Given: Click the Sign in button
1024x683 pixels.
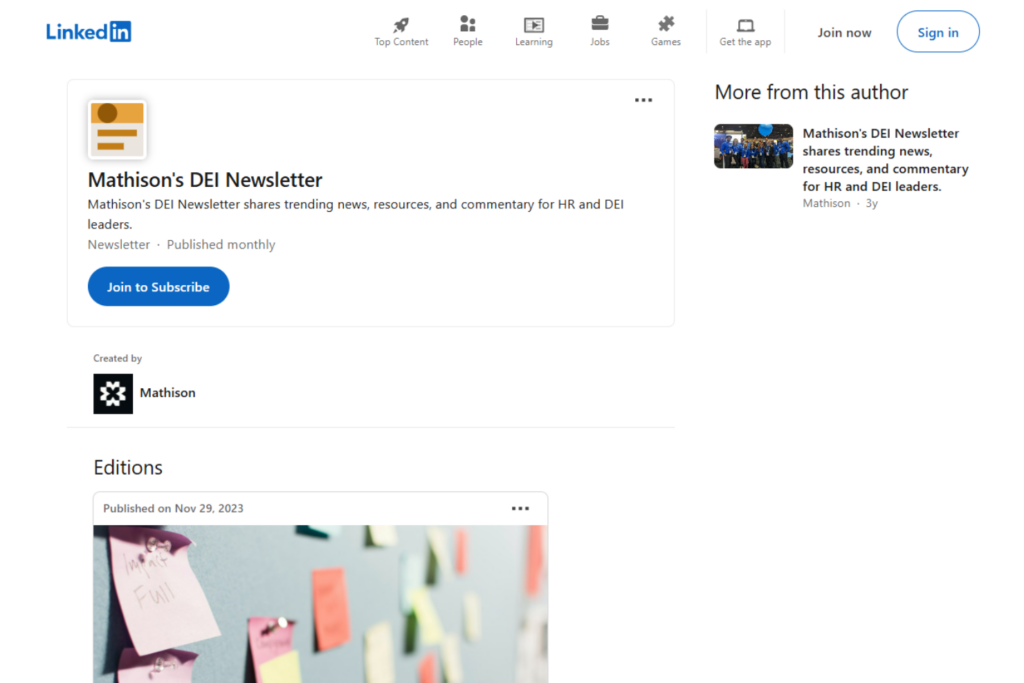Looking at the screenshot, I should tap(938, 31).
